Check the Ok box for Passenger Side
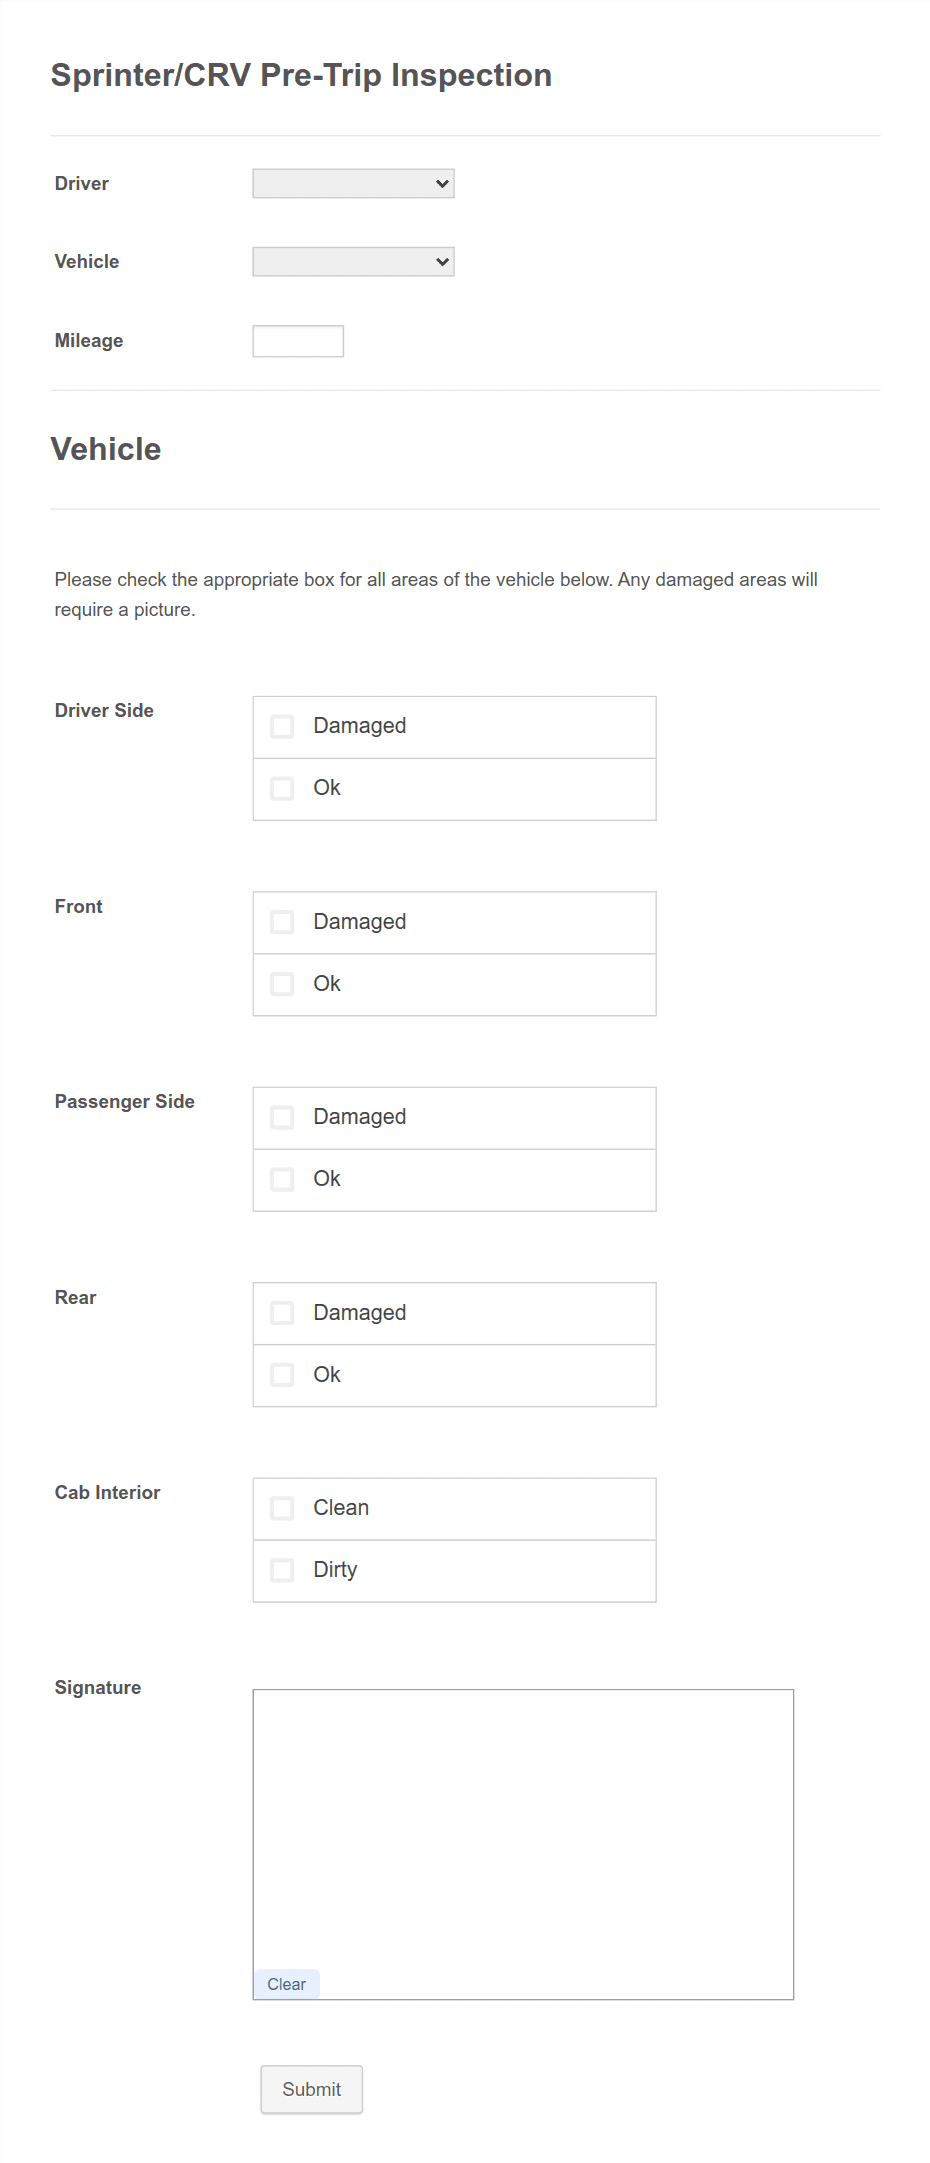 [x=282, y=1179]
